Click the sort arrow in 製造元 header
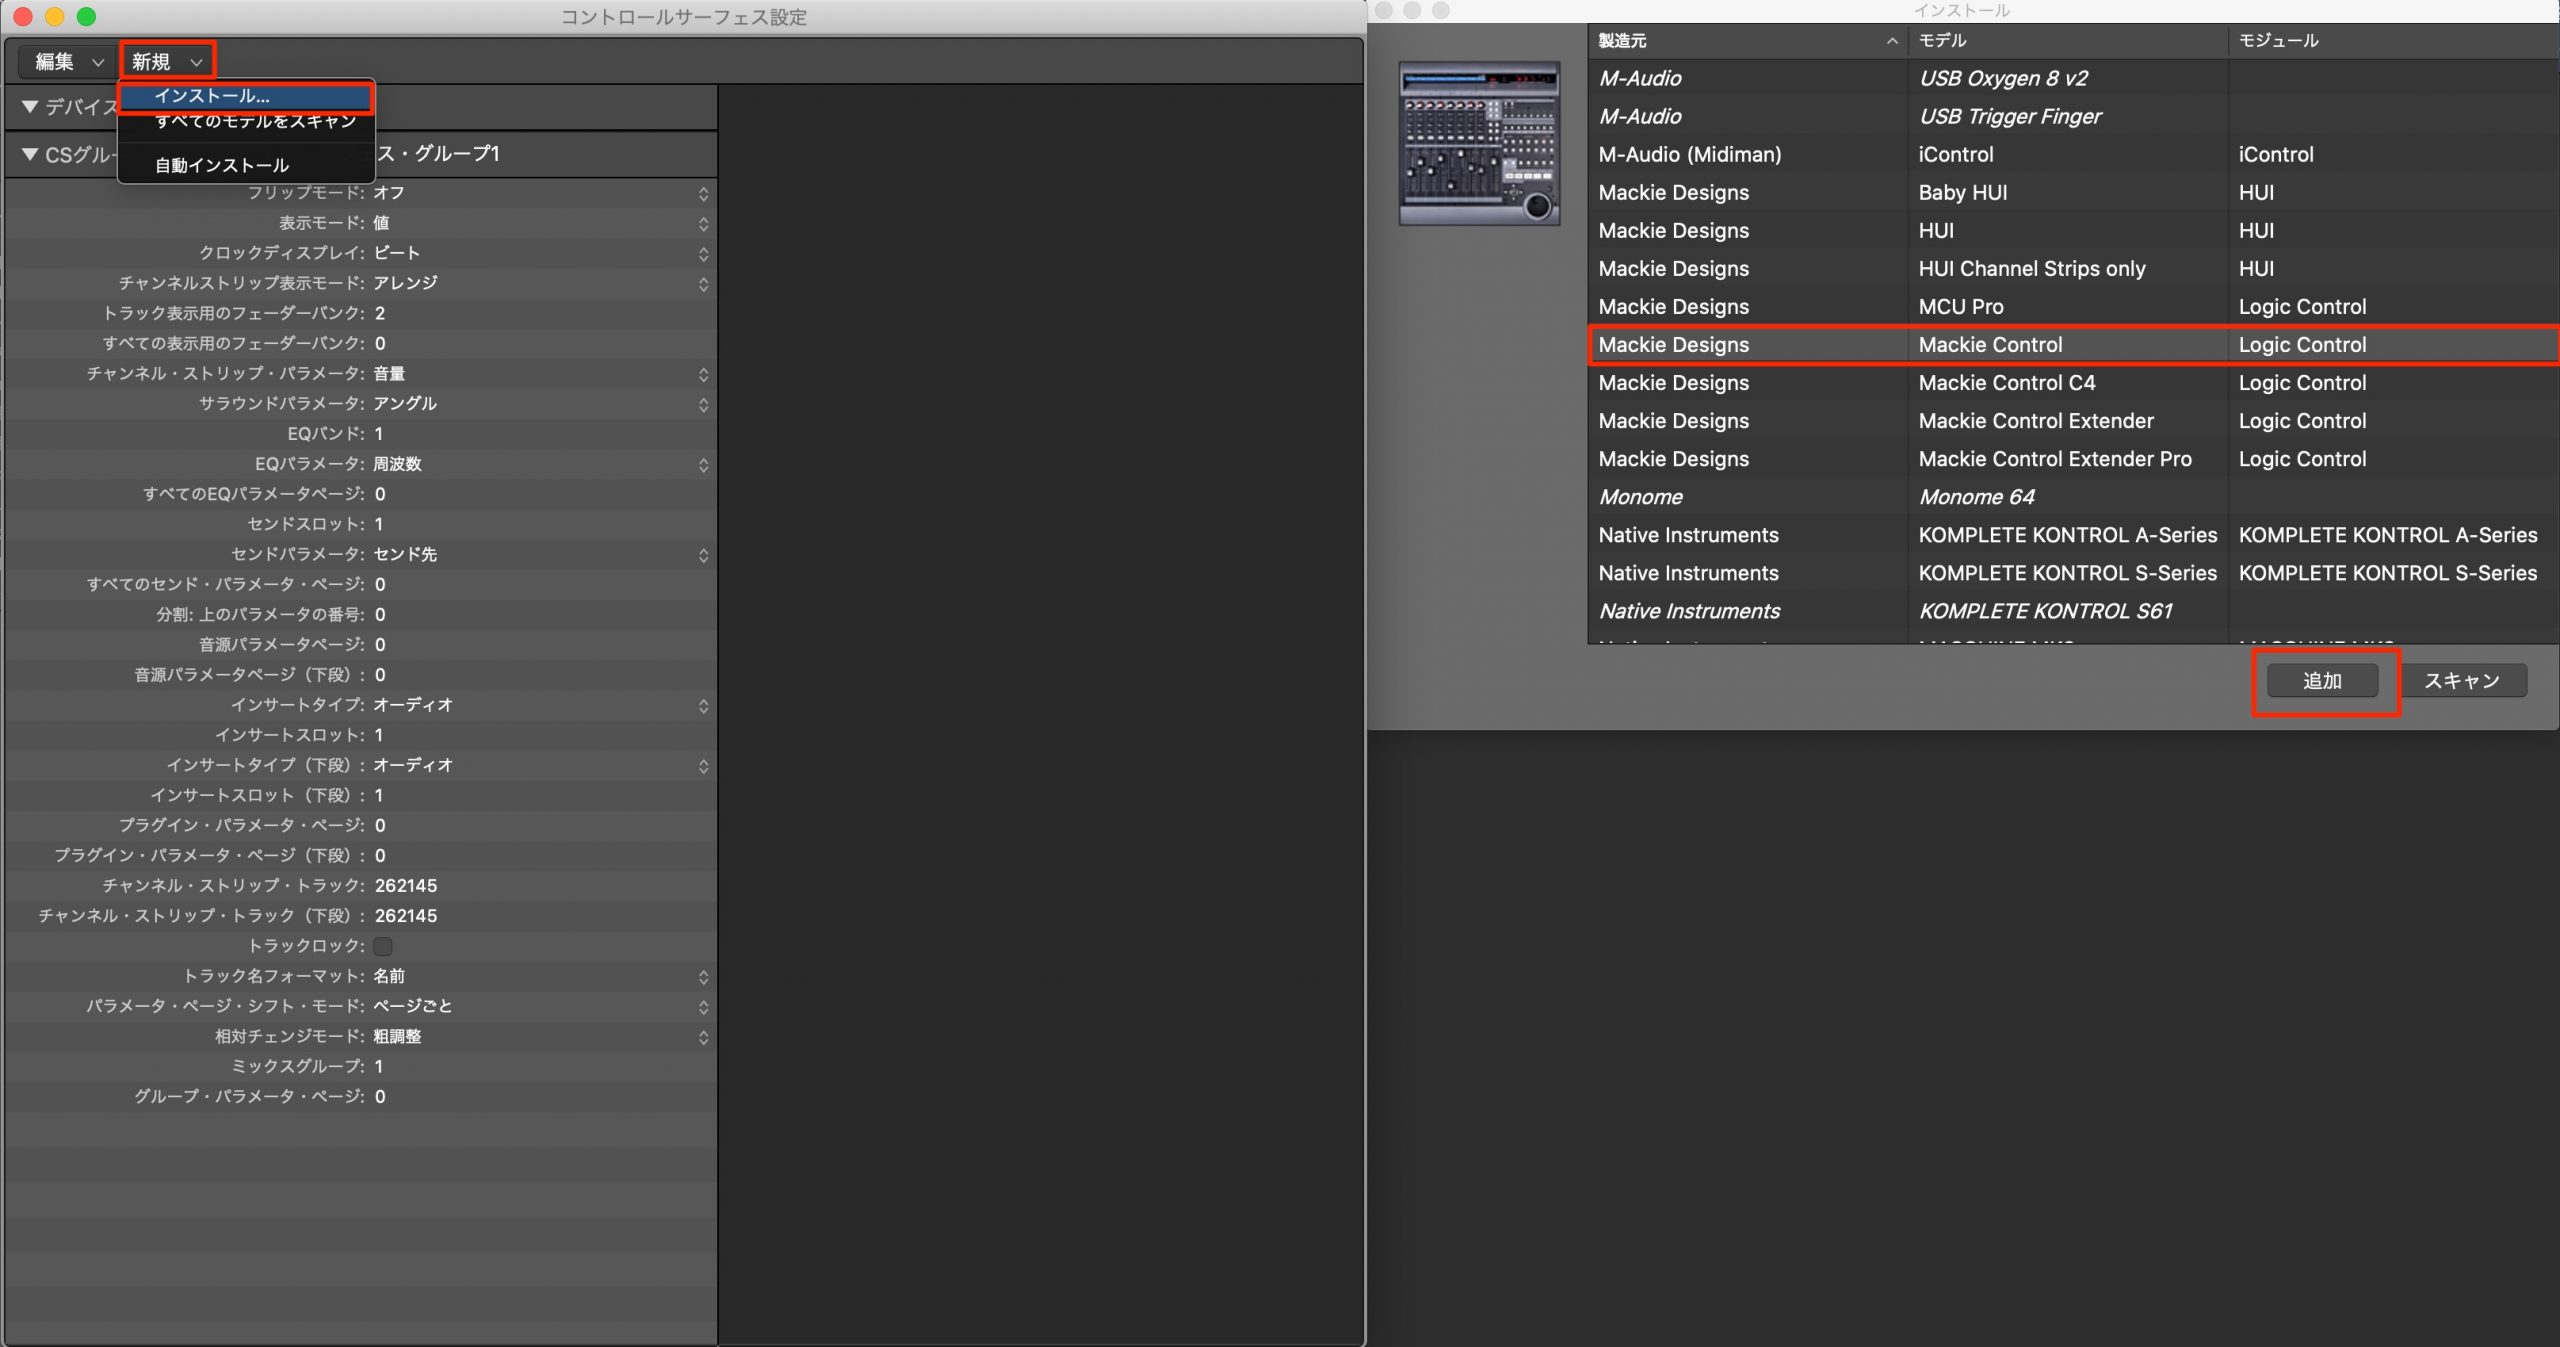Image resolution: width=2560 pixels, height=1347 pixels. 1892,41
